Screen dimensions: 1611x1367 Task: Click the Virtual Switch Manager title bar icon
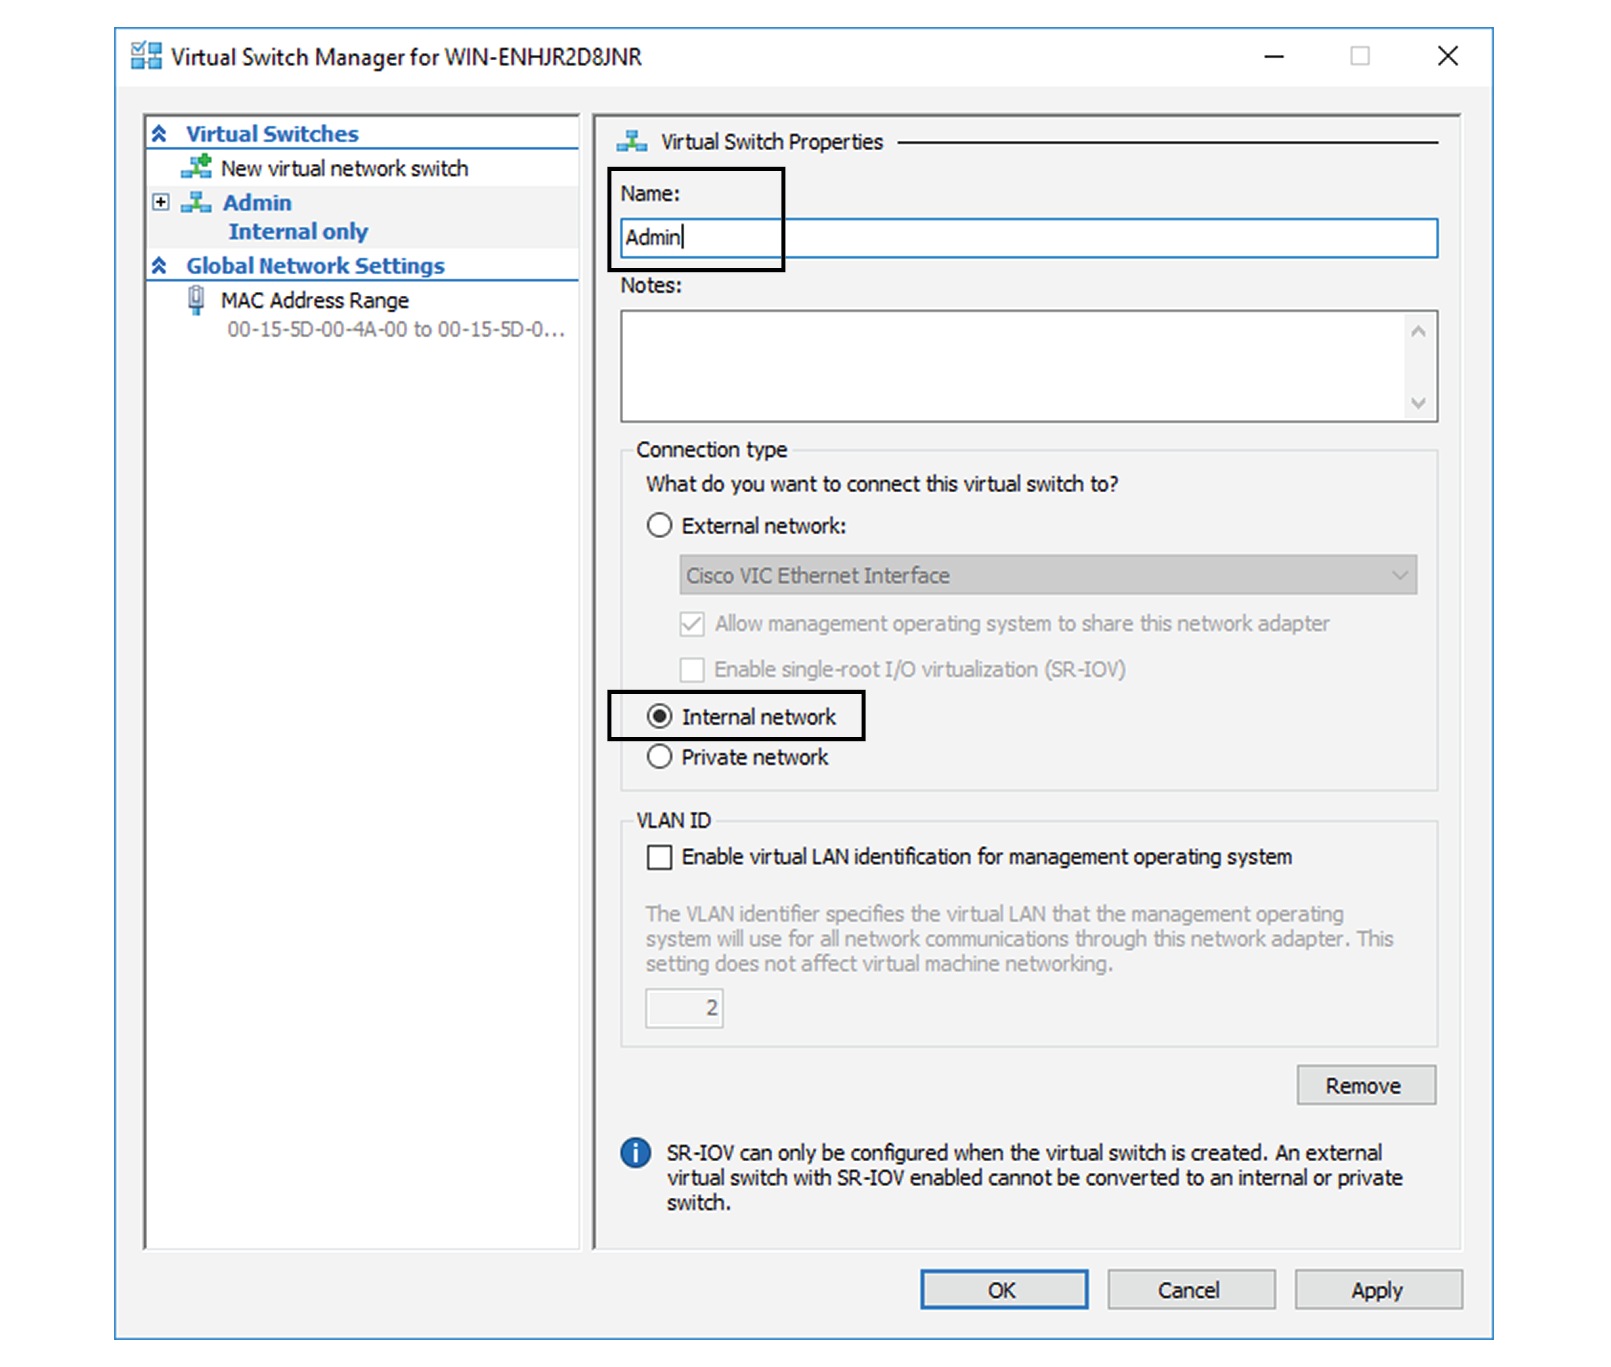click(145, 56)
